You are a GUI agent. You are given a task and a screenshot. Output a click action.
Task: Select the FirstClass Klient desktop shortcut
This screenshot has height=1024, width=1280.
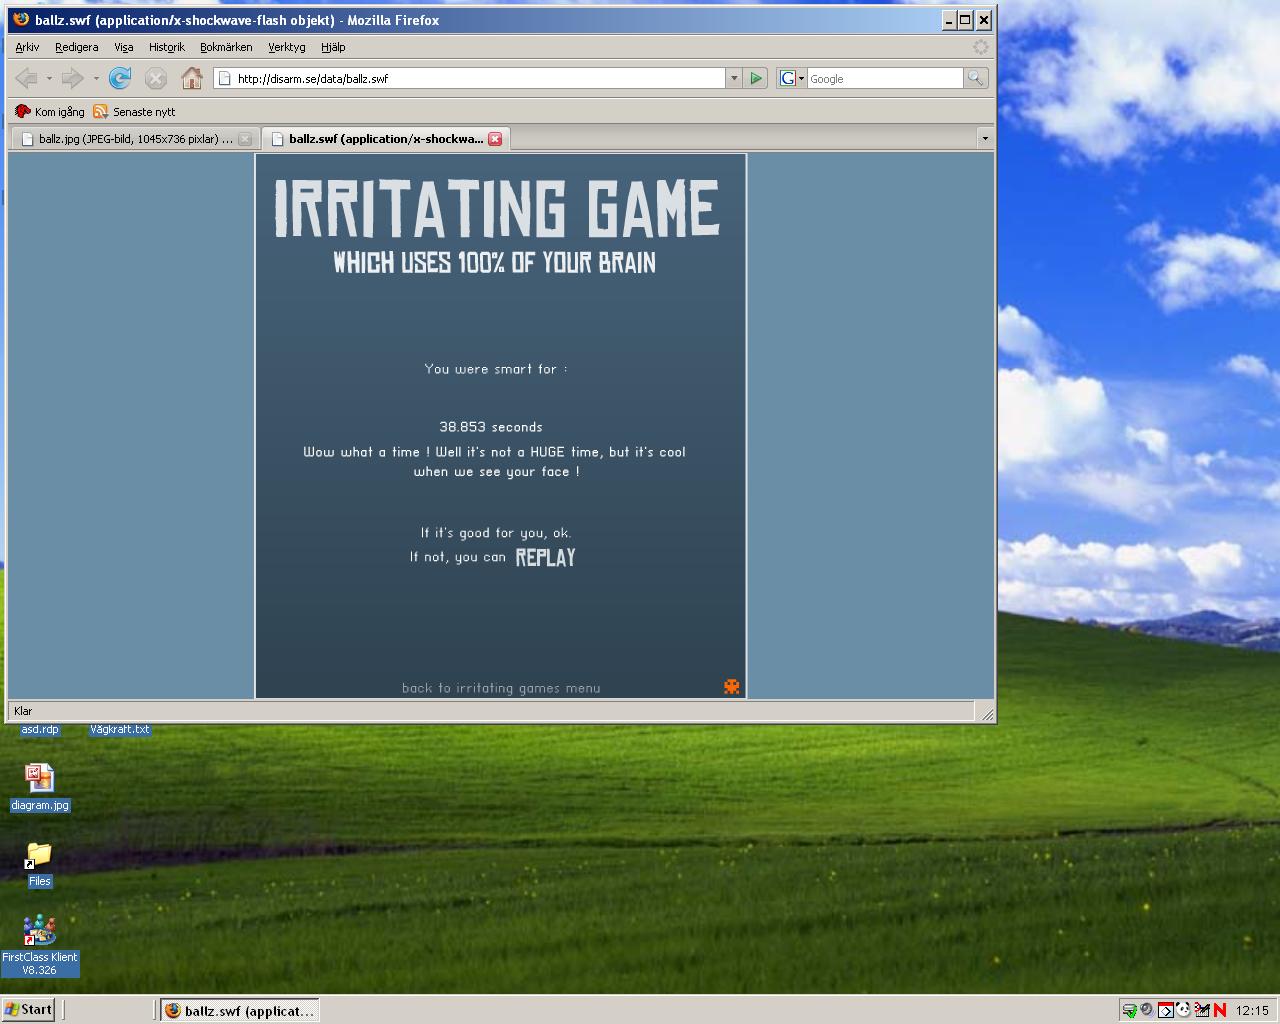pyautogui.click(x=39, y=945)
